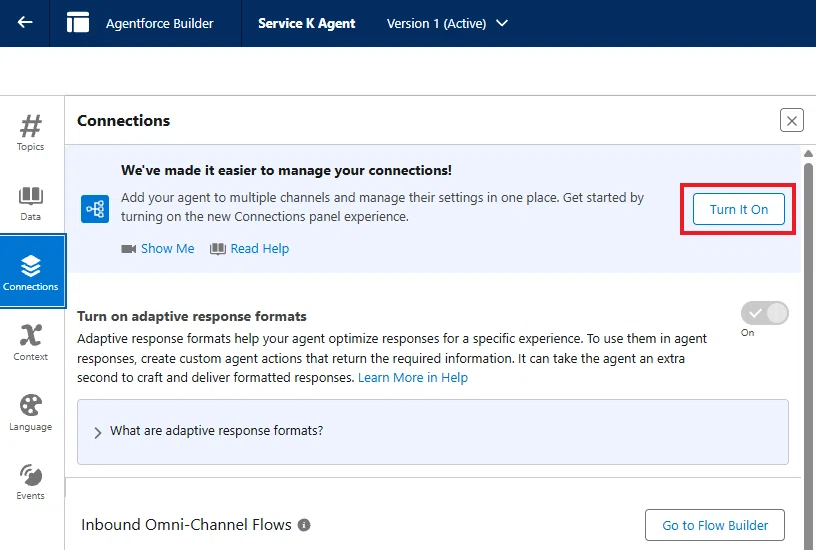Click the Agentforce Builder label

[x=160, y=23]
